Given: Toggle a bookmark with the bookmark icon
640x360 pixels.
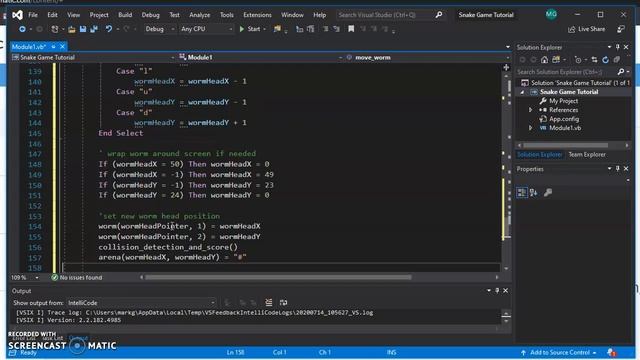Looking at the screenshot, I should [x=351, y=29].
